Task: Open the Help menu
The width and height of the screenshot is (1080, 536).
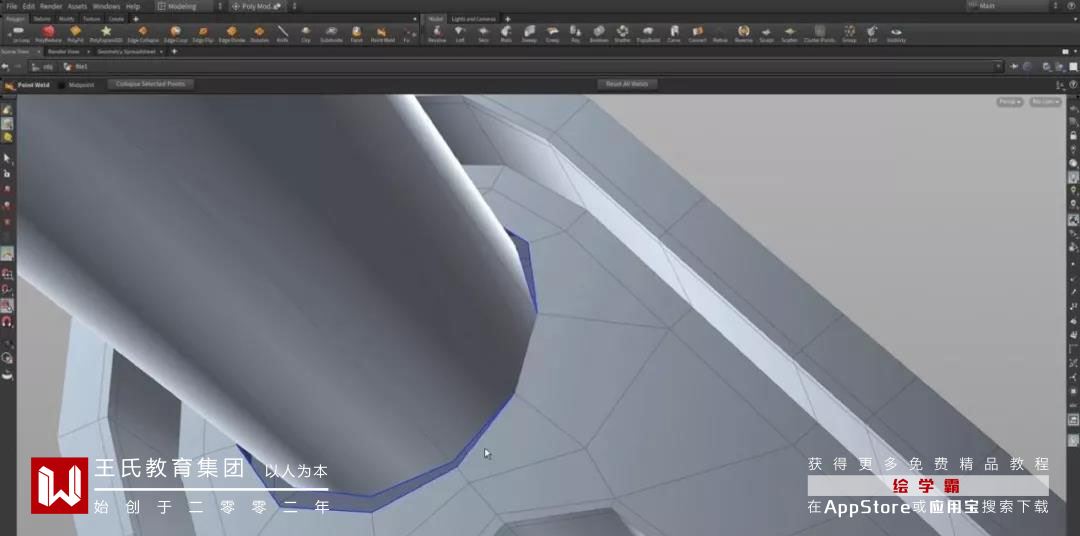Action: click(x=133, y=6)
